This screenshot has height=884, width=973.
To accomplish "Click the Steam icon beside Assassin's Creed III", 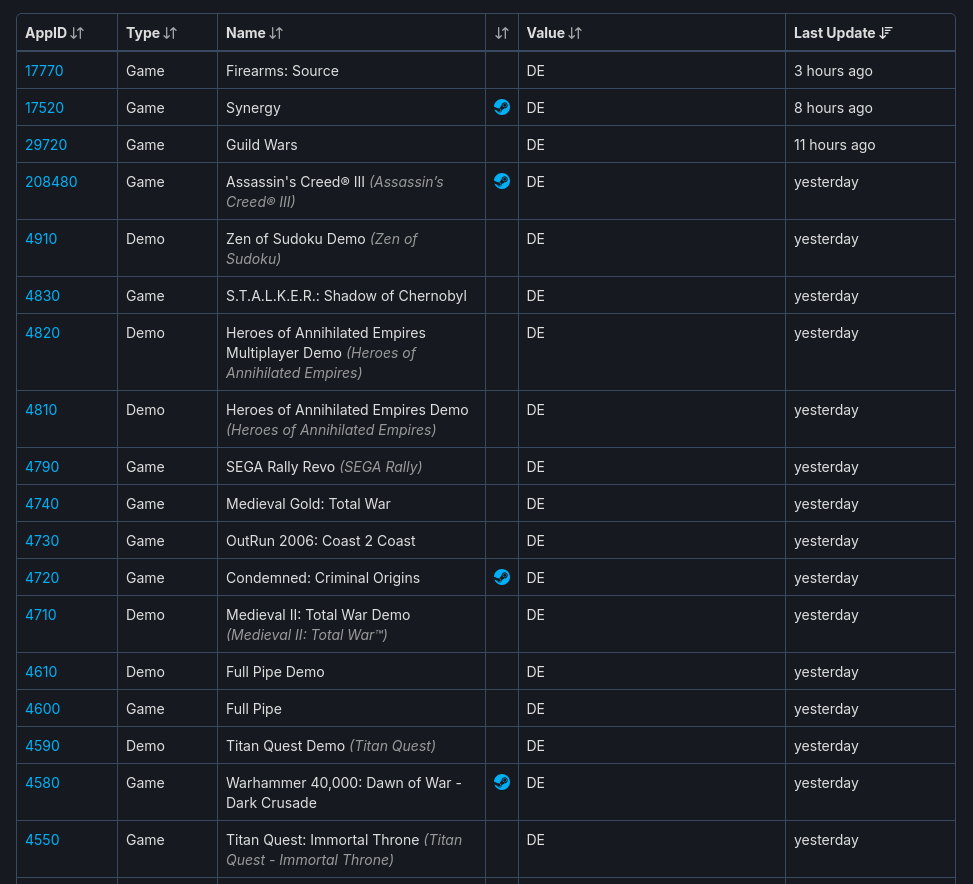I will click(502, 181).
